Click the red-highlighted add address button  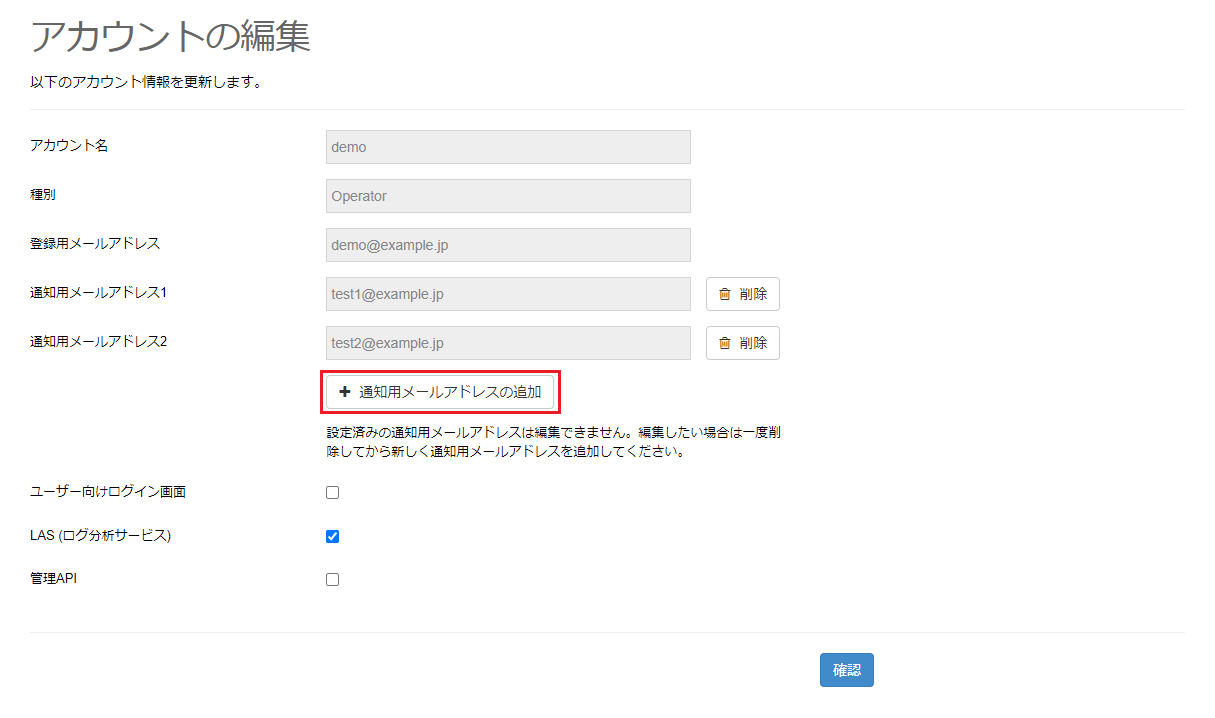click(x=441, y=392)
